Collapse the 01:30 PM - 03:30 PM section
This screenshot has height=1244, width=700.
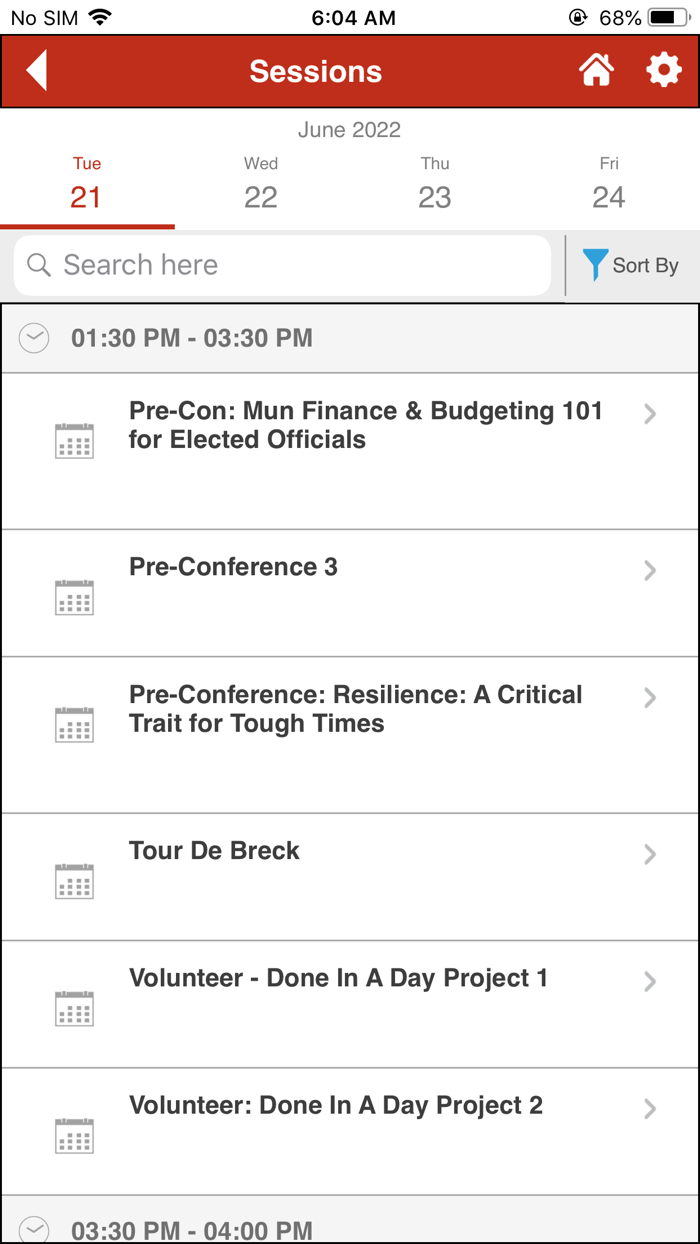pyautogui.click(x=33, y=338)
